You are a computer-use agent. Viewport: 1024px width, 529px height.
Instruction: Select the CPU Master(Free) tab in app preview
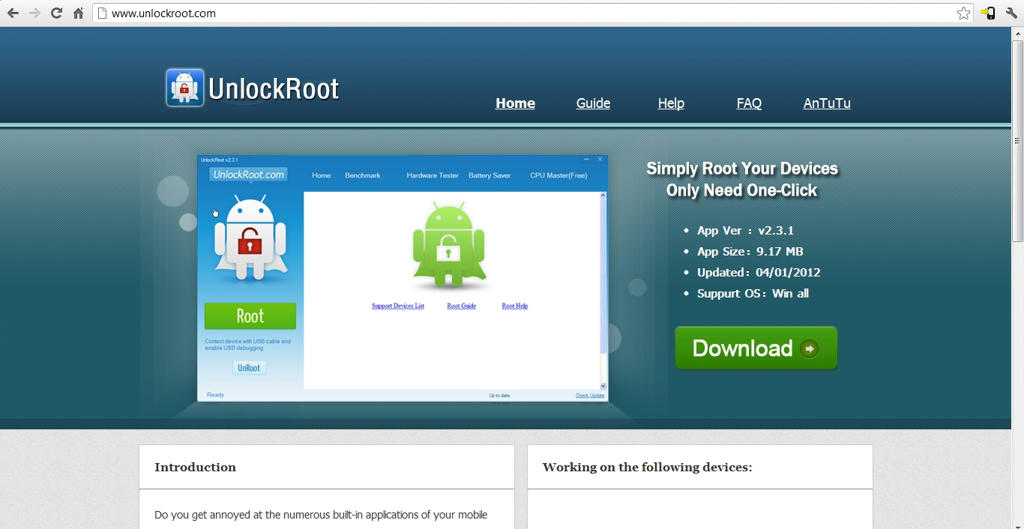558,175
